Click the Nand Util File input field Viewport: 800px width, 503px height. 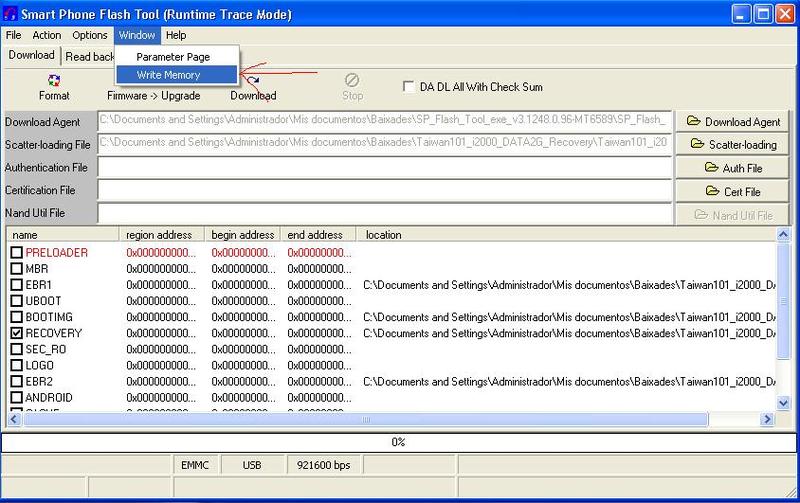(385, 213)
